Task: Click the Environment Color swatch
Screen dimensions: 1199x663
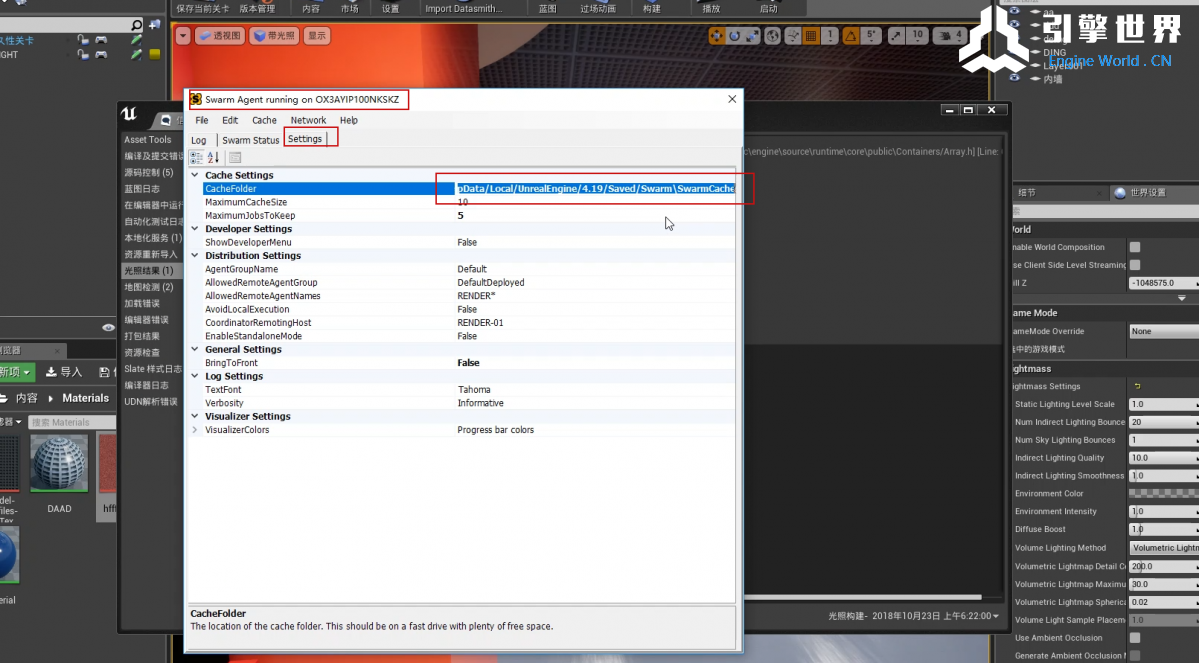Action: tap(1162, 494)
